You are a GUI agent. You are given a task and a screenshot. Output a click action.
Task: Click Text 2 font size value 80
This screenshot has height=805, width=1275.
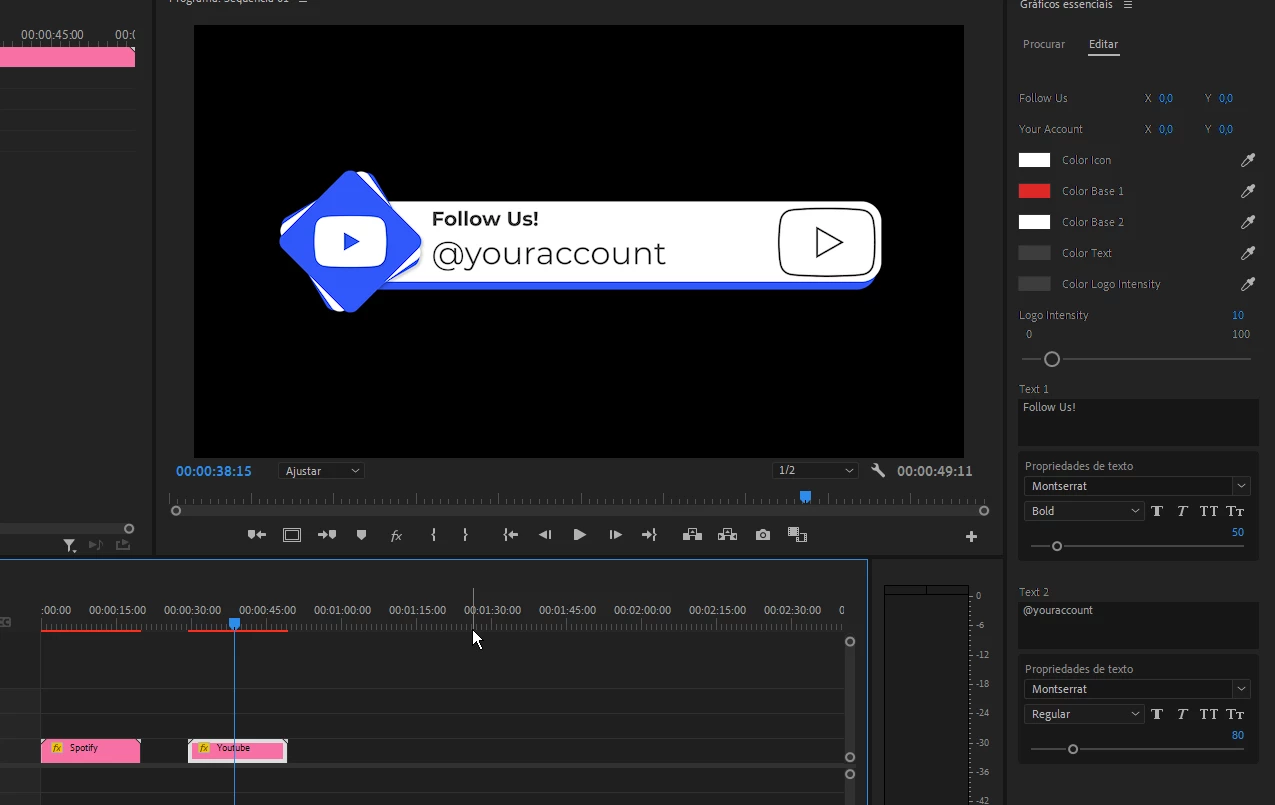(x=1238, y=735)
